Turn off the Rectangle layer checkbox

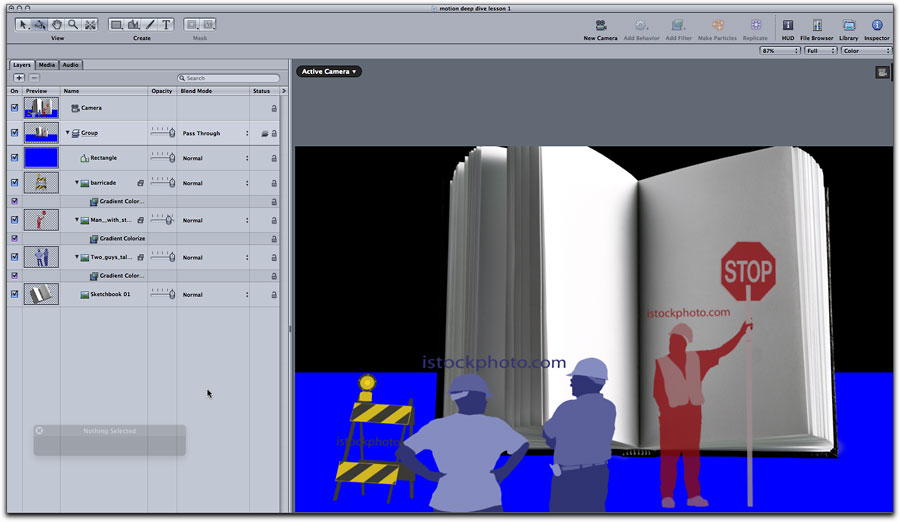coord(14,157)
